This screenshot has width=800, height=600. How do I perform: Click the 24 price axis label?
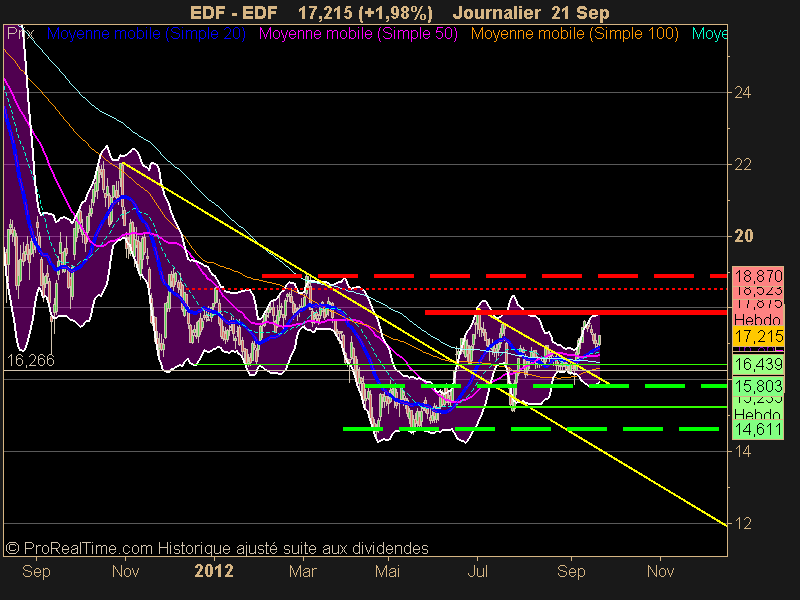[x=742, y=92]
